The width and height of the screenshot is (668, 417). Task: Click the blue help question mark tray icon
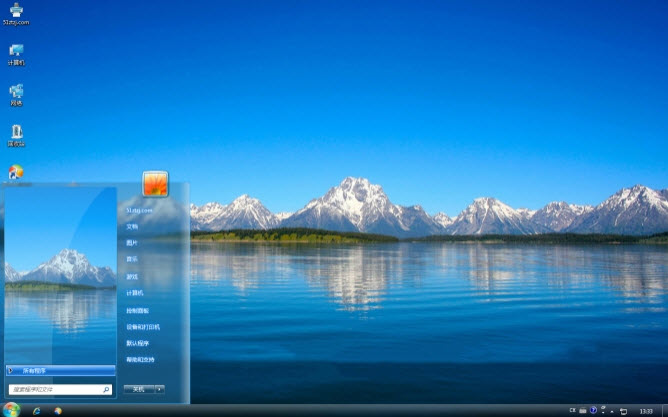click(593, 410)
